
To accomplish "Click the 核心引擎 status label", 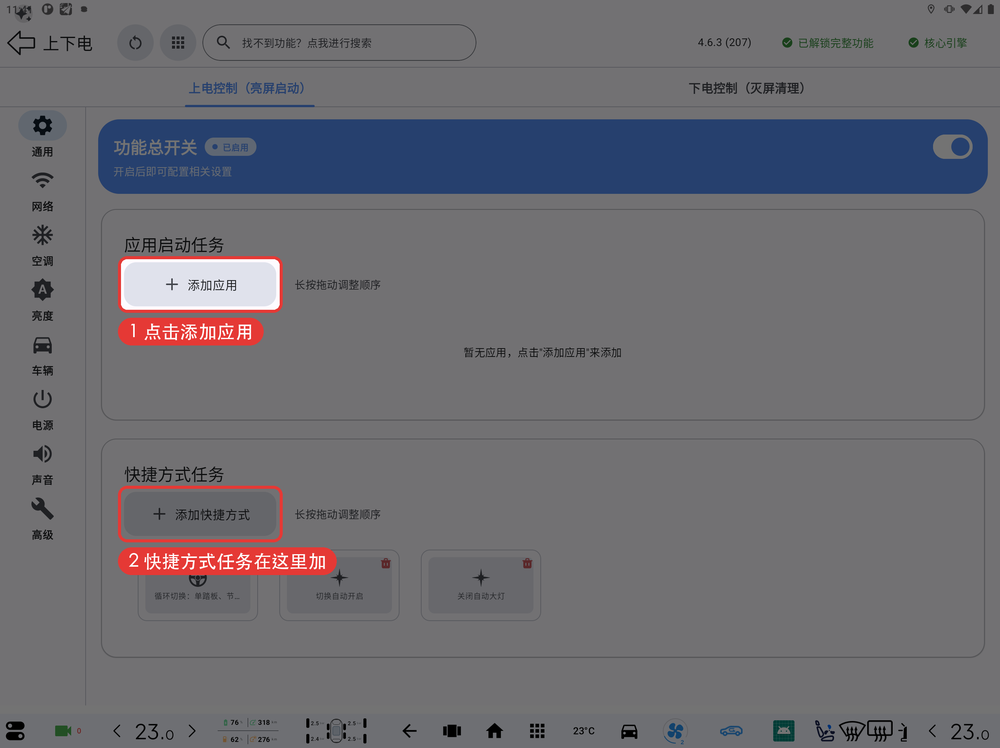I will point(938,43).
